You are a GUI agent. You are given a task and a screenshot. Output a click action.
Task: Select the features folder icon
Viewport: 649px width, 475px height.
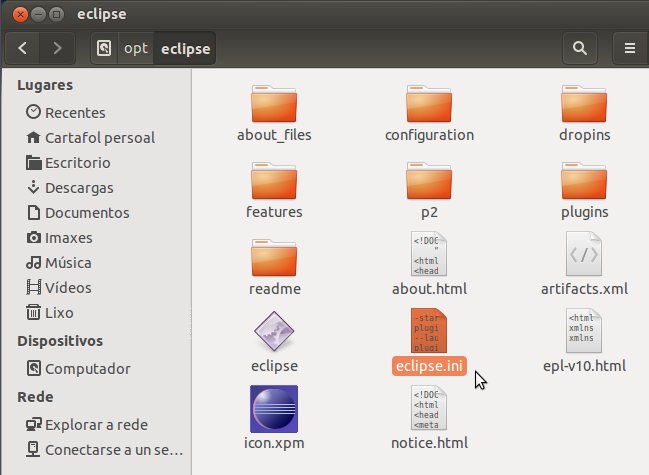point(274,181)
